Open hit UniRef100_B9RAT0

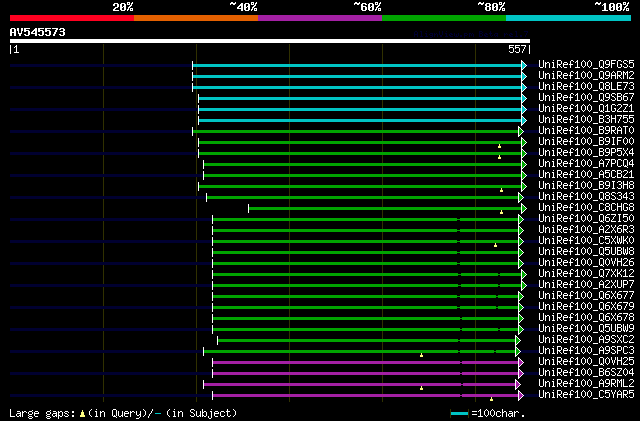click(x=586, y=131)
